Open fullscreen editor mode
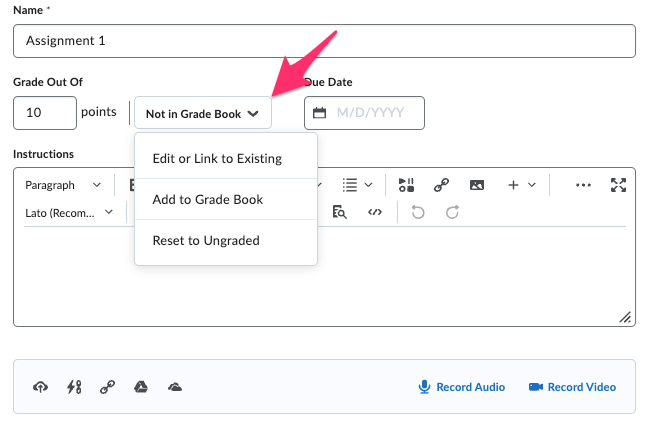Viewport: 647px width, 432px height. [x=618, y=185]
